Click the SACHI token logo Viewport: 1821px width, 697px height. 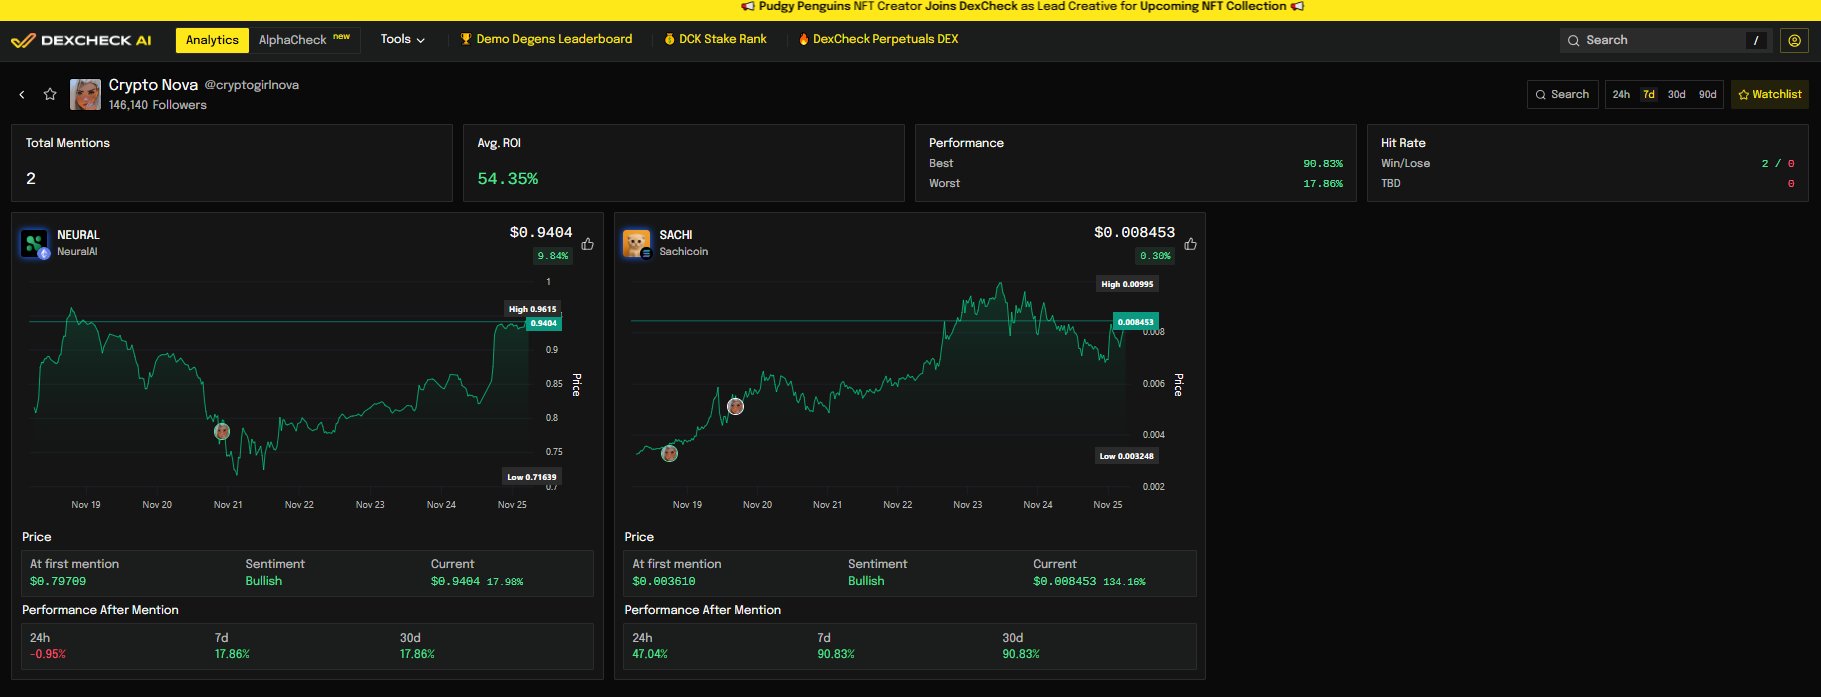click(636, 243)
